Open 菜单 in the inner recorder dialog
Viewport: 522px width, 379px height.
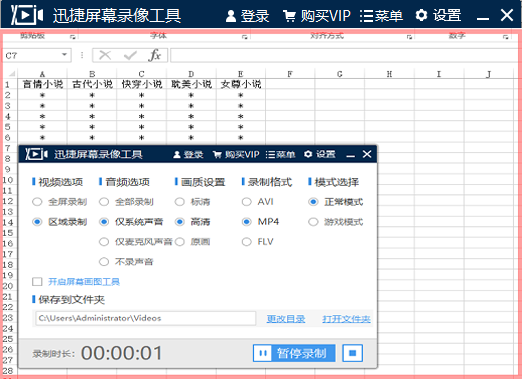280,154
